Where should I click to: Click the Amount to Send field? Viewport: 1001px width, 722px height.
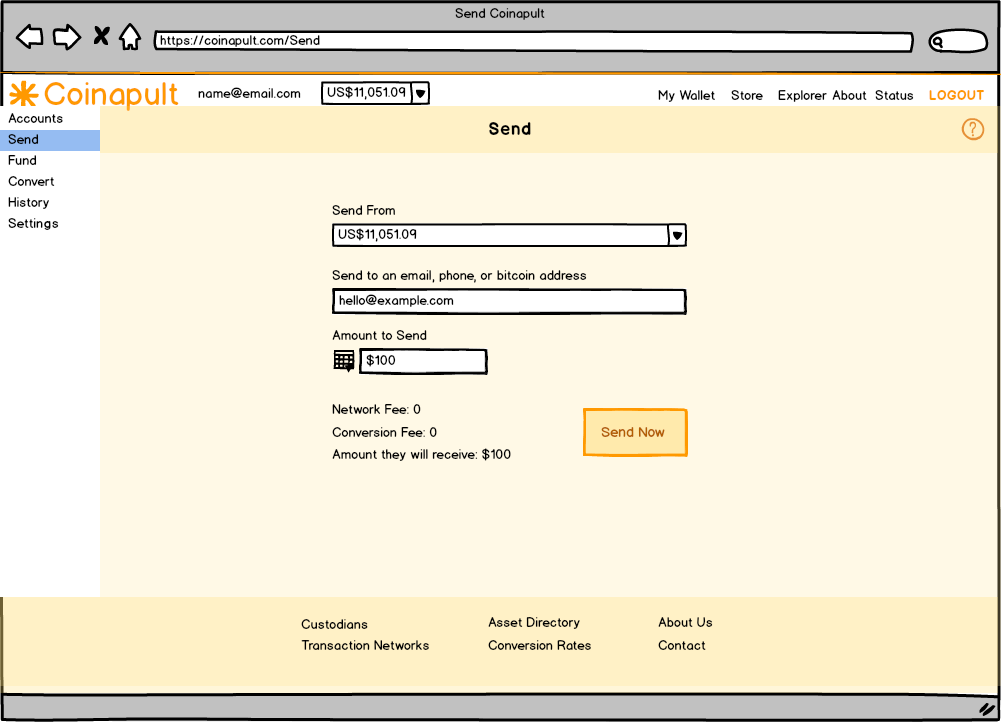[x=423, y=361]
